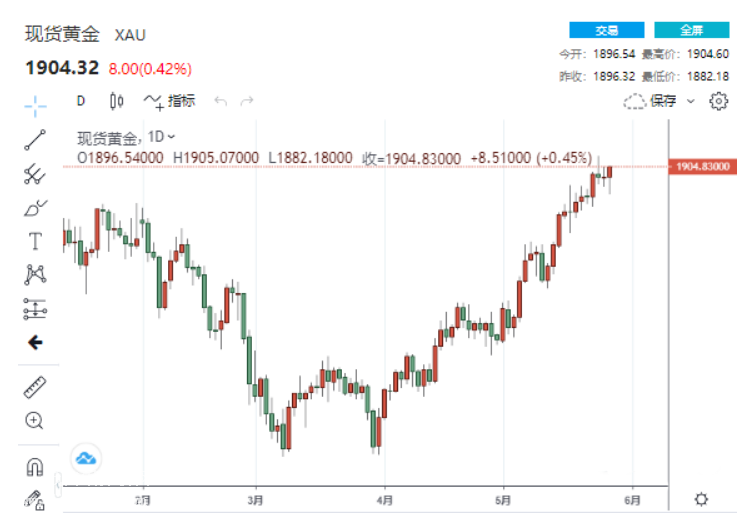This screenshot has width=748, height=521.
Task: Open the 指标 indicators menu
Action: [x=170, y=100]
